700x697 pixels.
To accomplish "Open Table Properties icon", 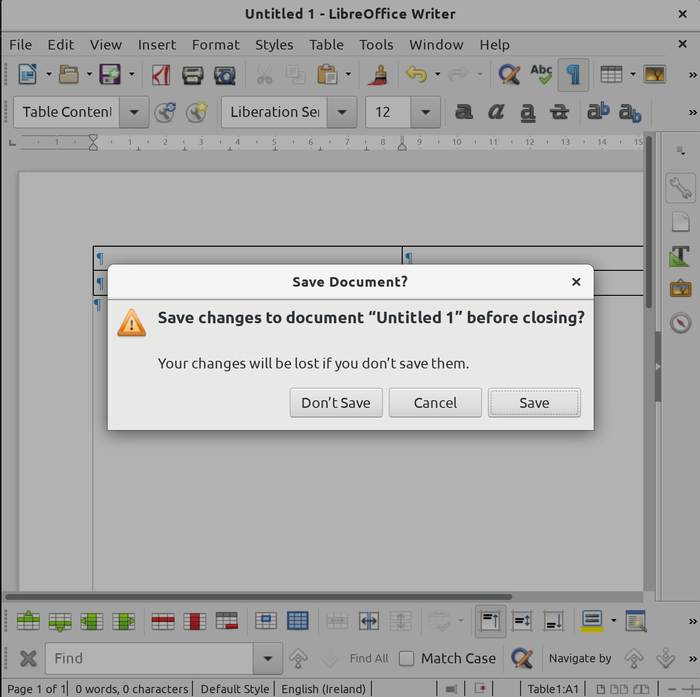I will (636, 621).
